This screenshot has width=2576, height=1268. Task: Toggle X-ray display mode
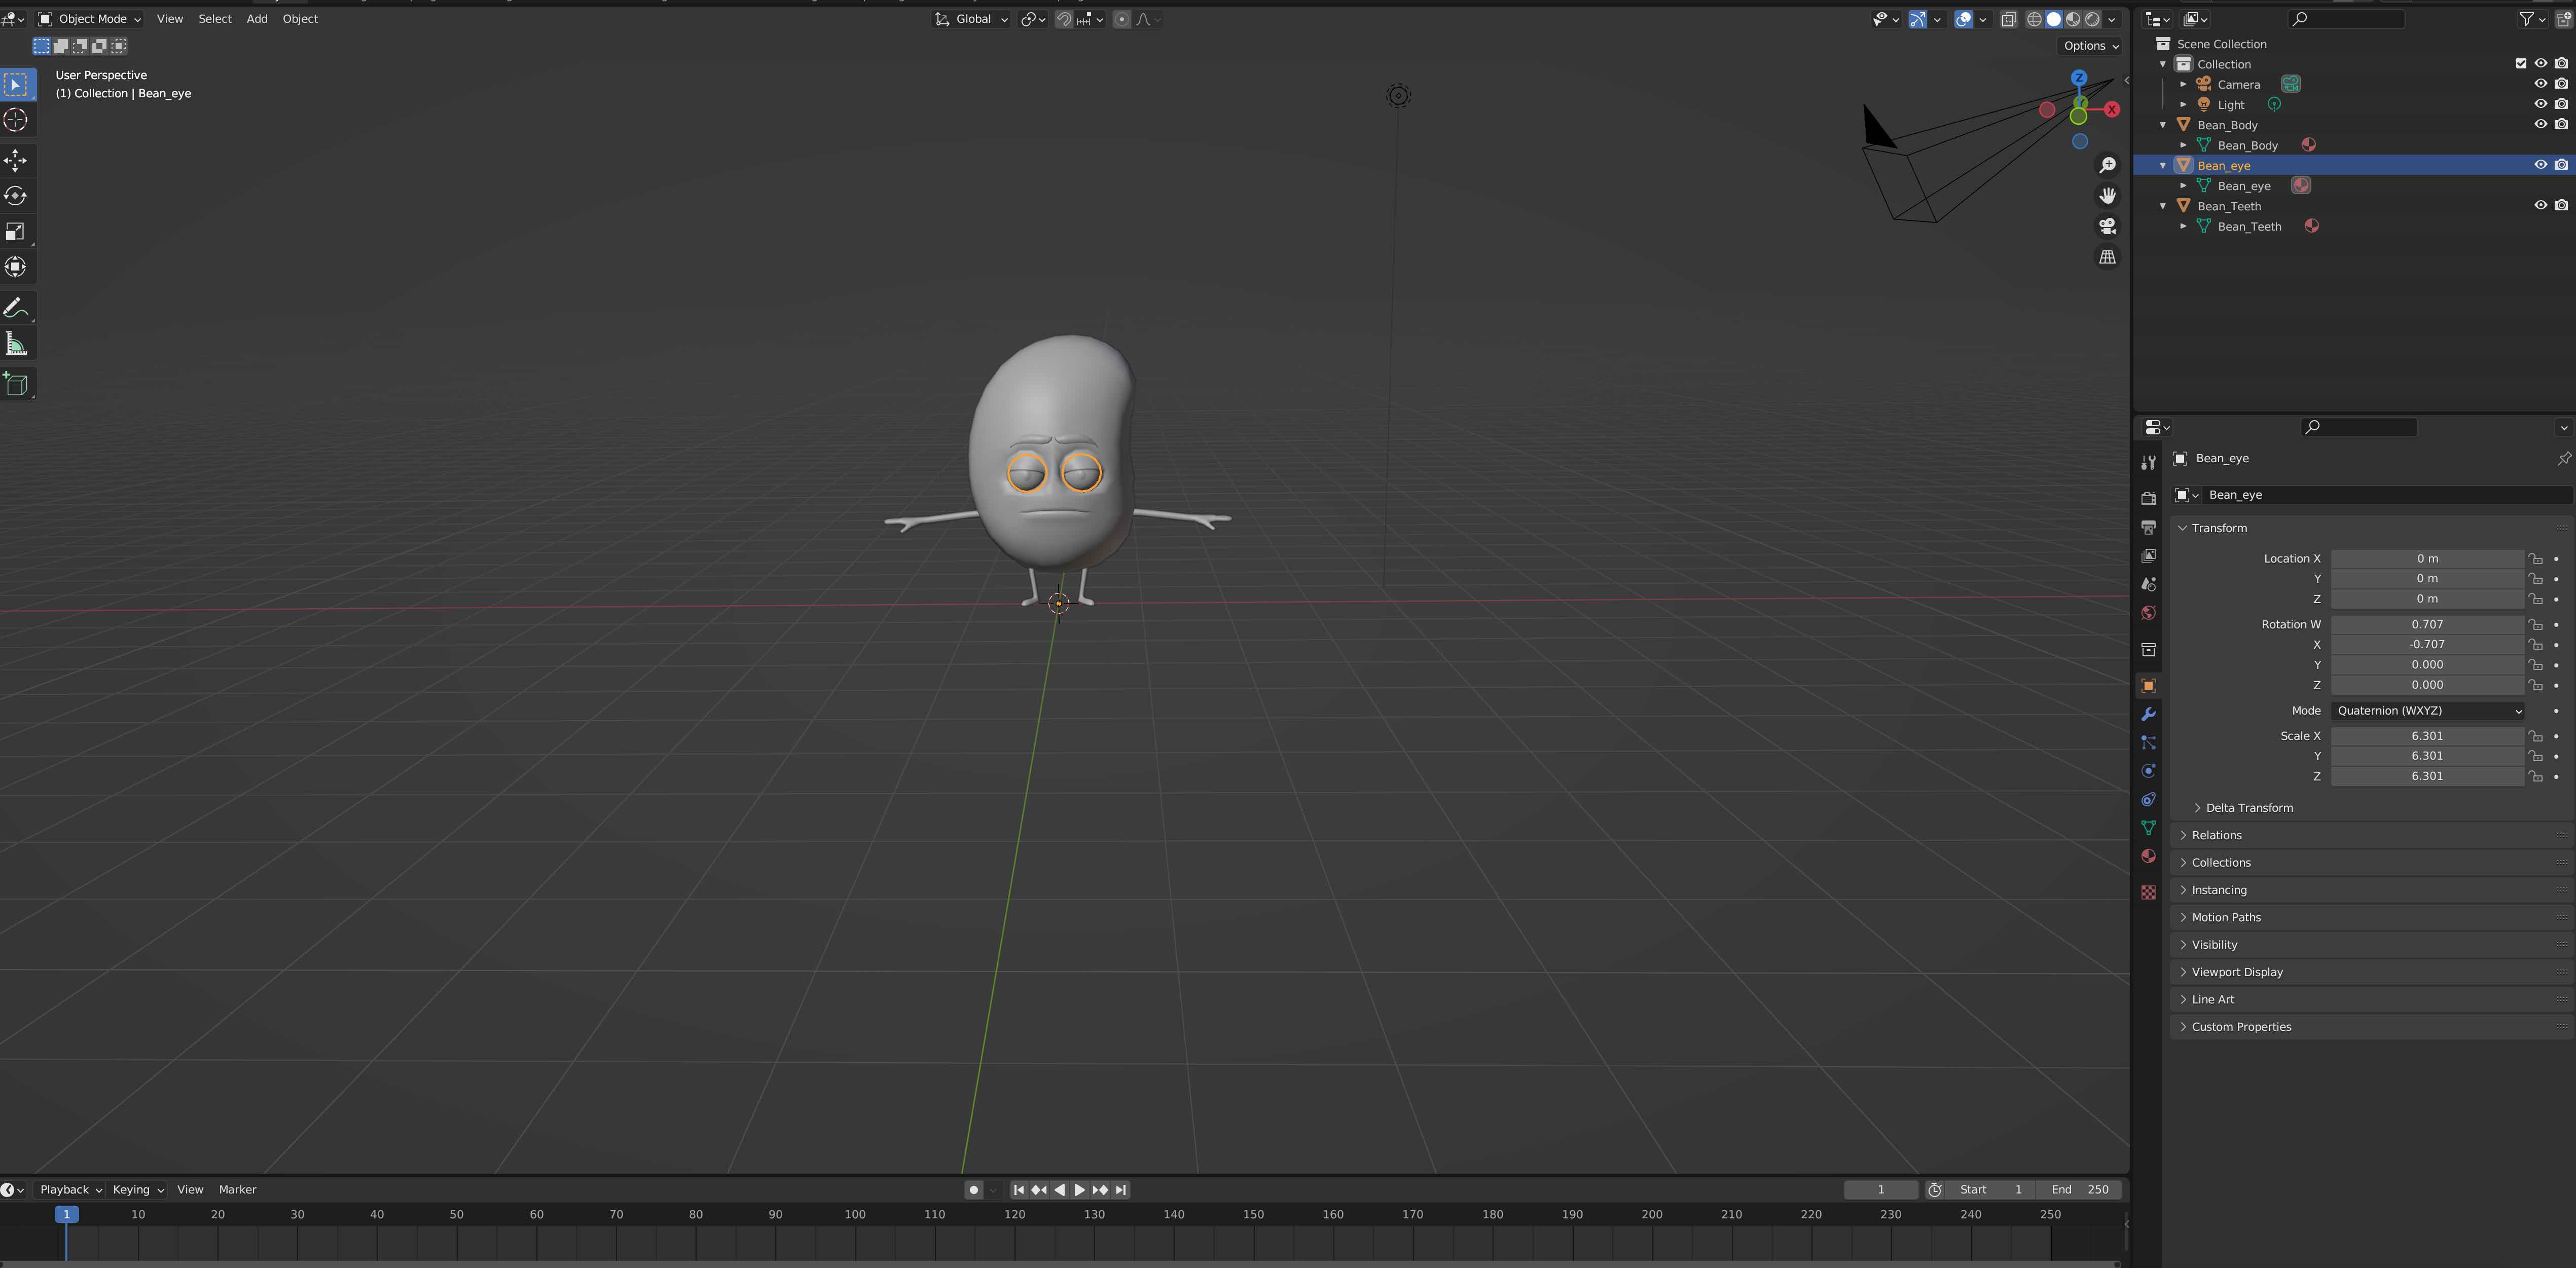click(x=2008, y=19)
